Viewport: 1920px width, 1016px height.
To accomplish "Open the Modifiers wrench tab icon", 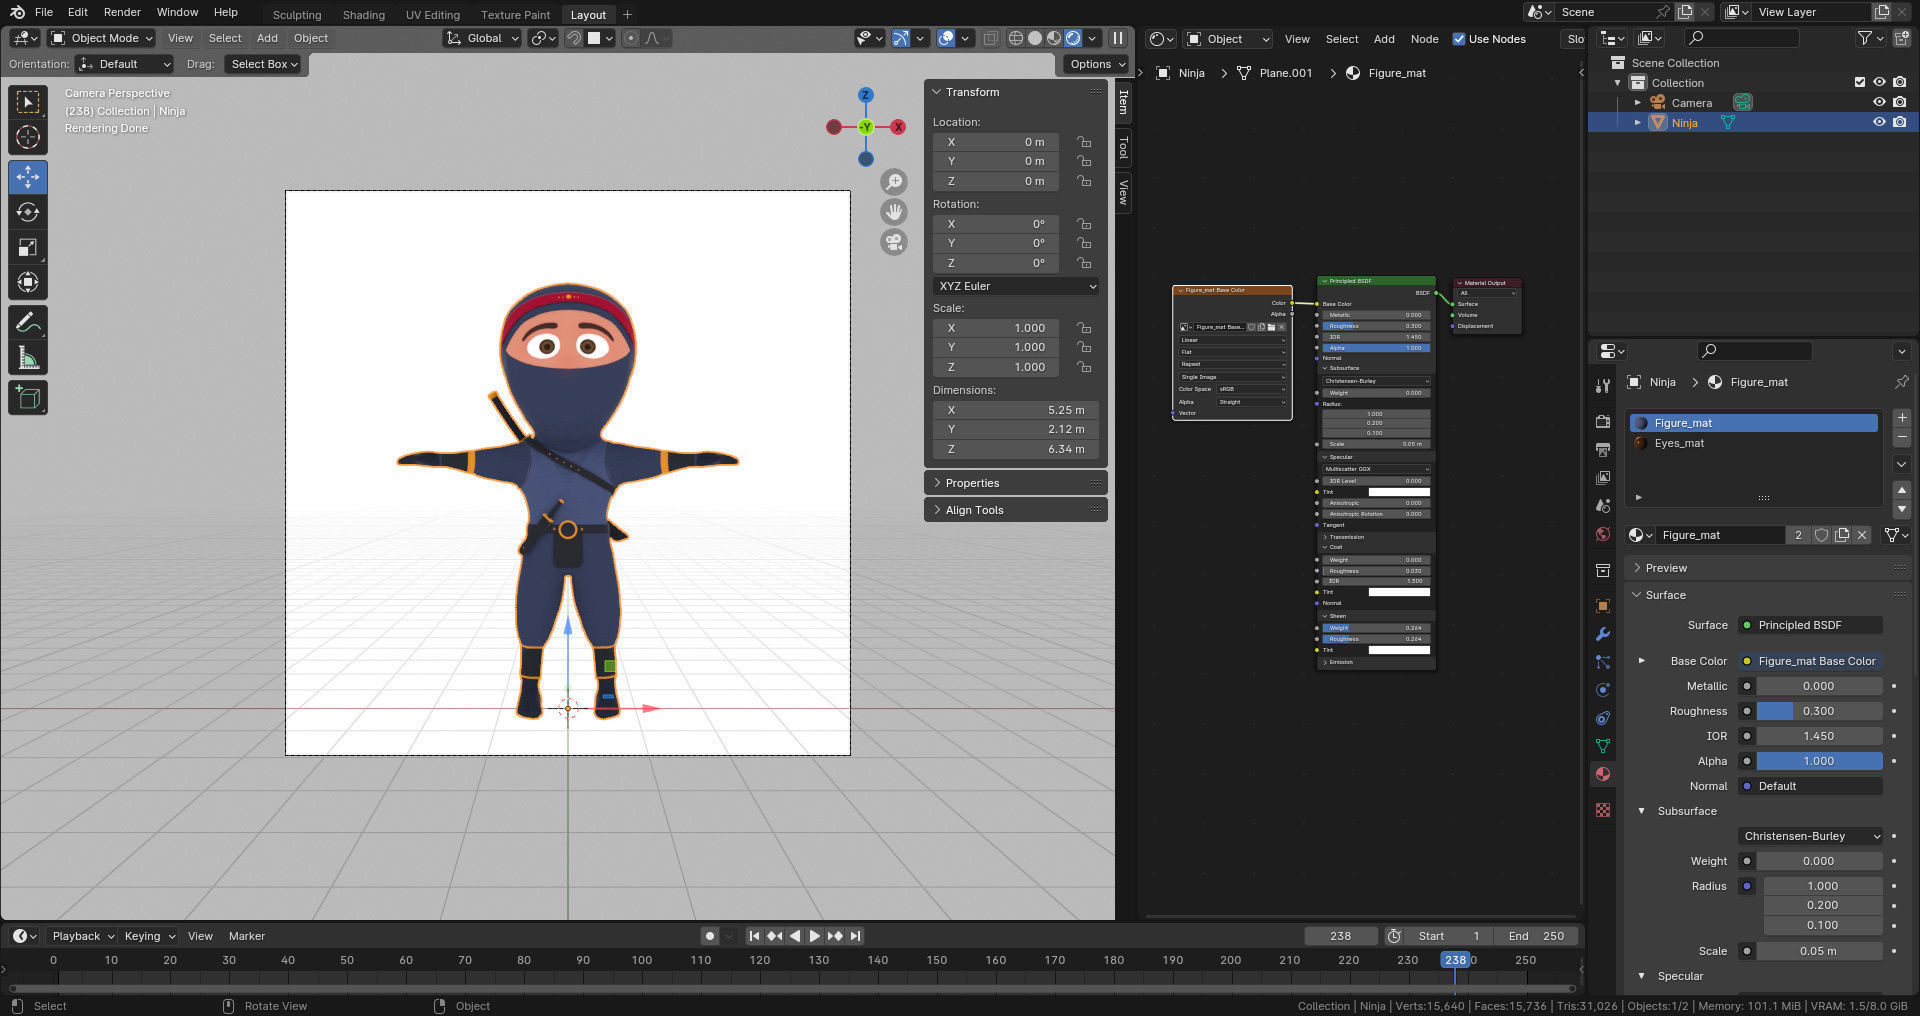I will [x=1603, y=634].
